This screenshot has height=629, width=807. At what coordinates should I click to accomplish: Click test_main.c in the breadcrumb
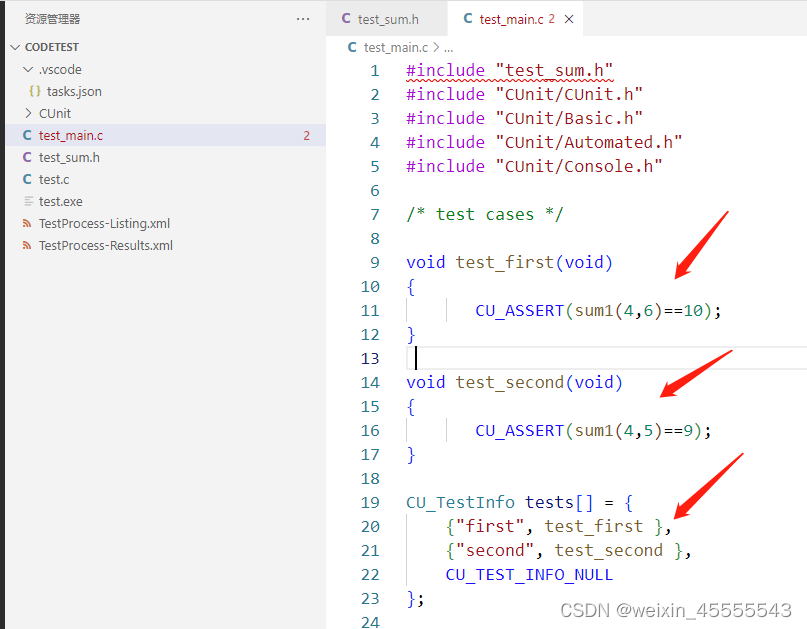click(x=396, y=48)
